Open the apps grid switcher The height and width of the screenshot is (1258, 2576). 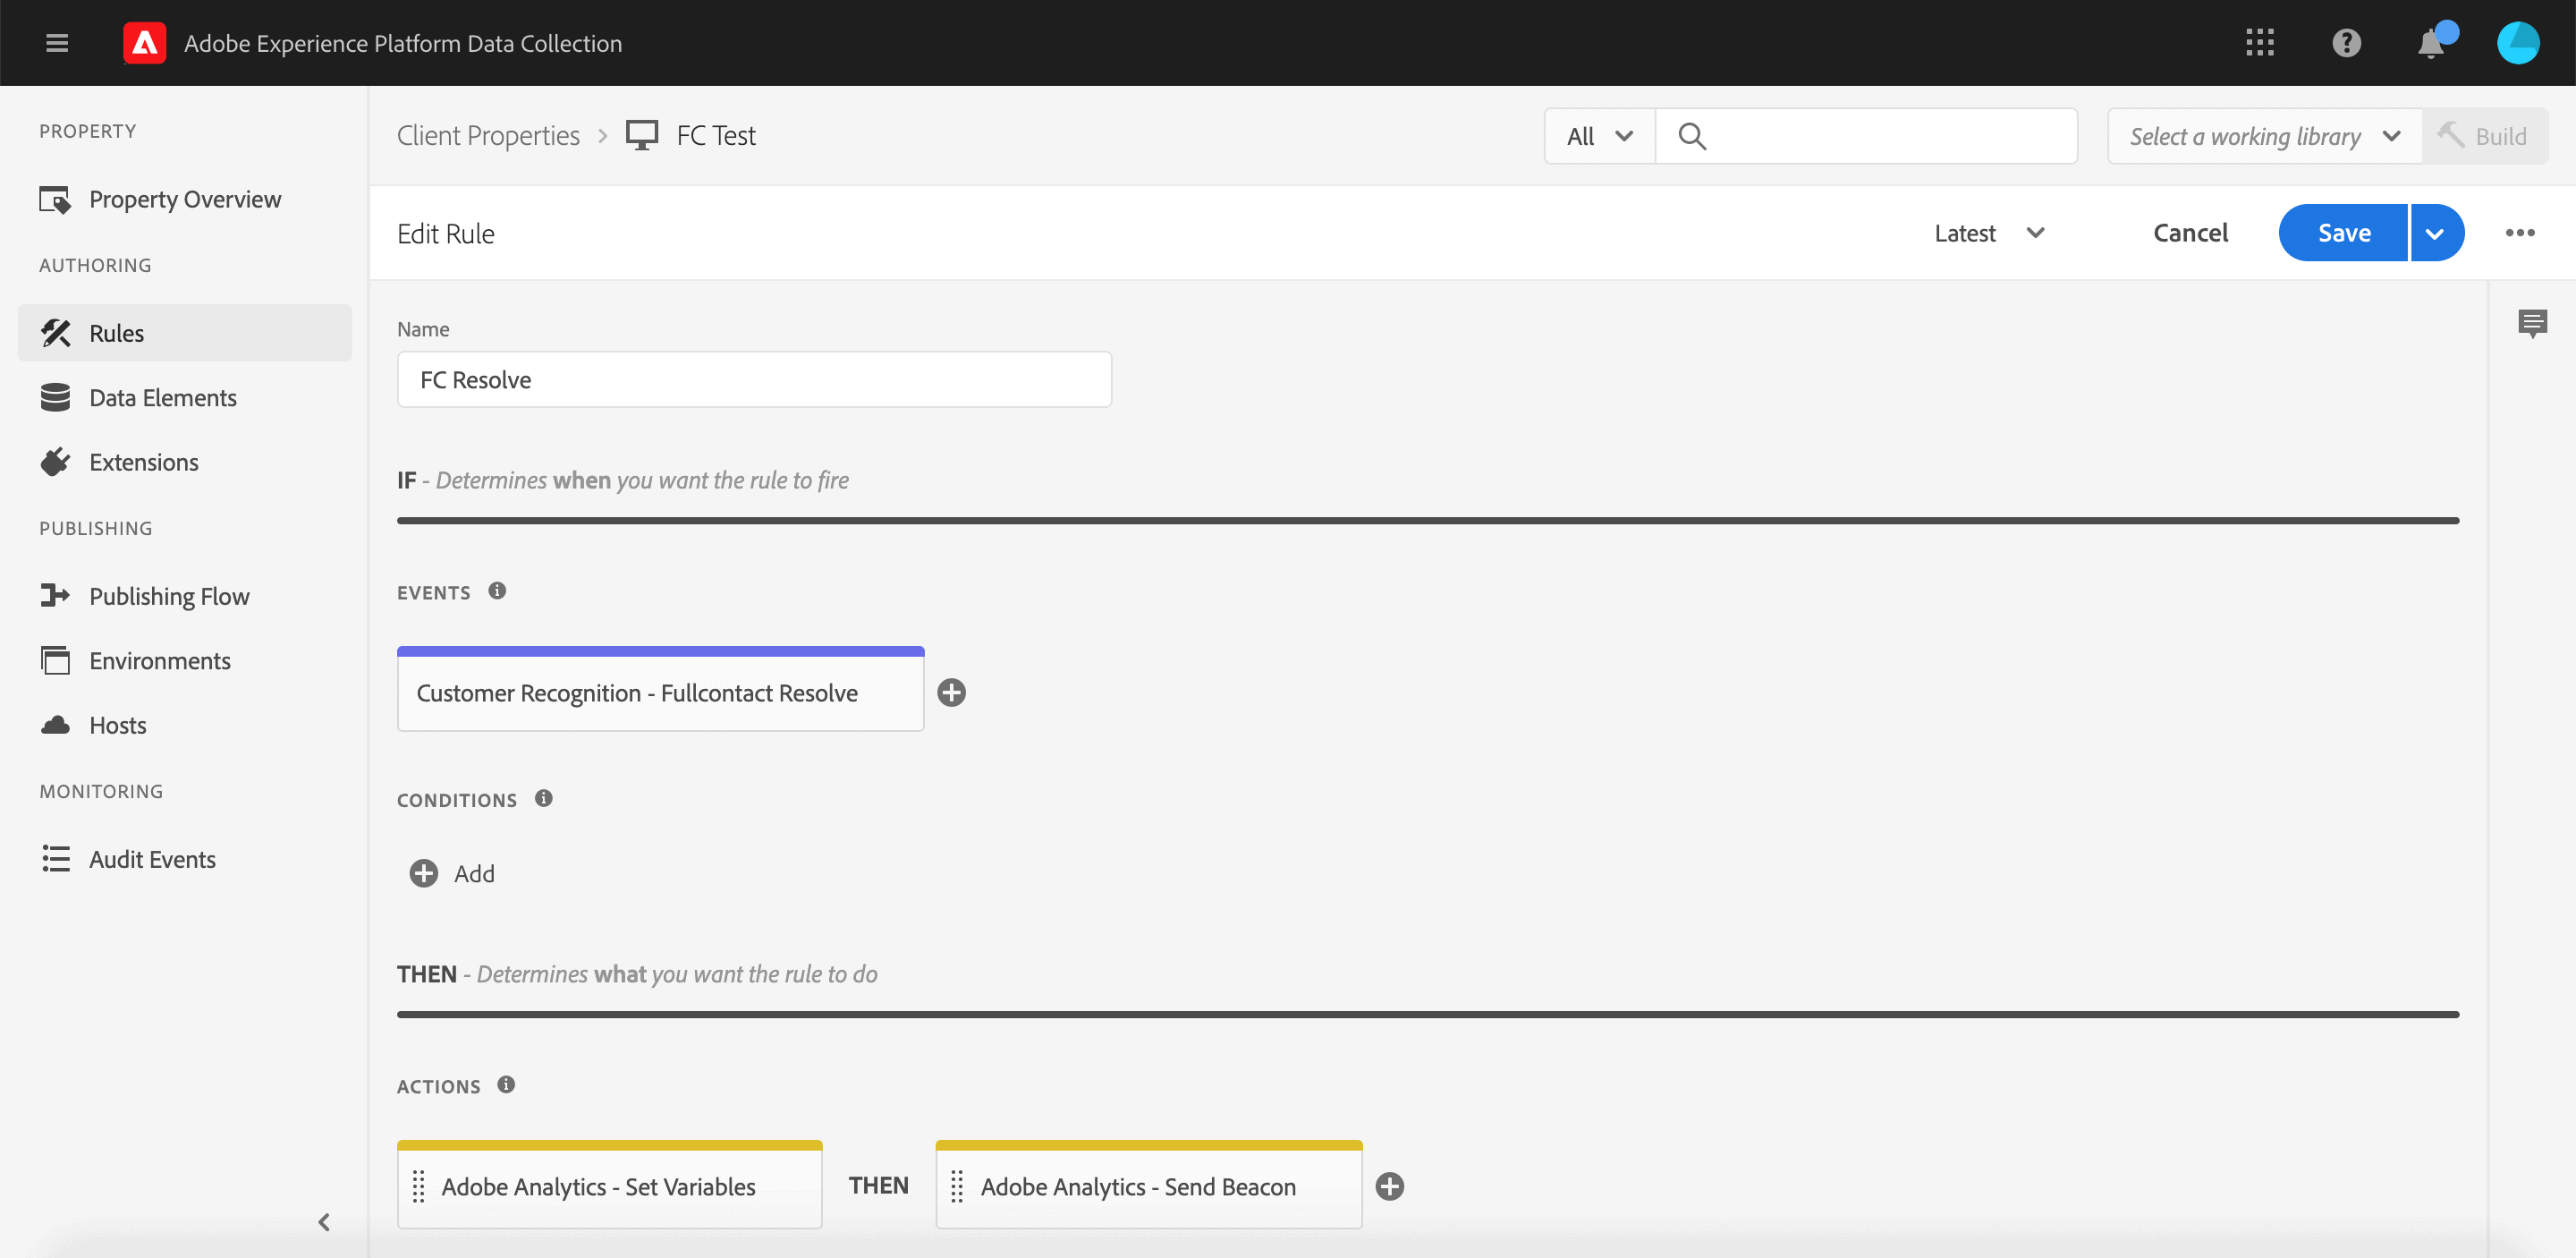coord(2259,43)
